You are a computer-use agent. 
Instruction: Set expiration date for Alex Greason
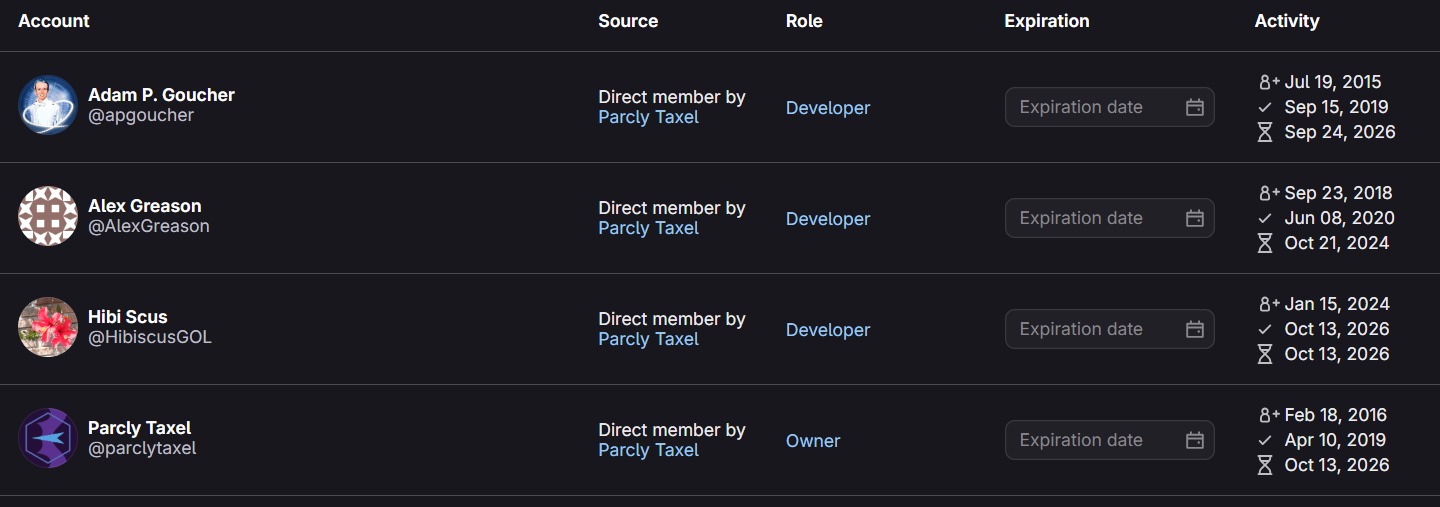click(x=1109, y=218)
